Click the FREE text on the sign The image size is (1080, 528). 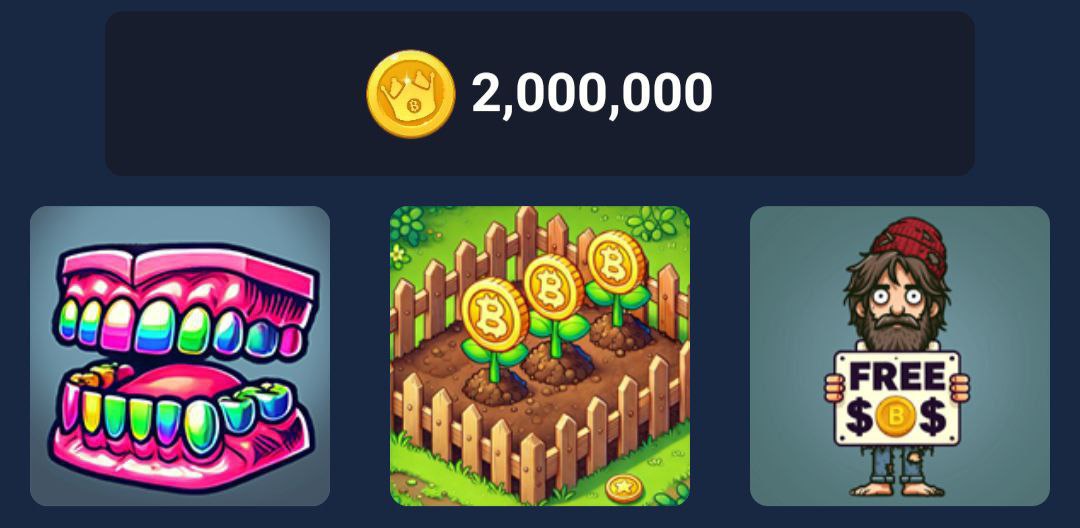[x=897, y=377]
